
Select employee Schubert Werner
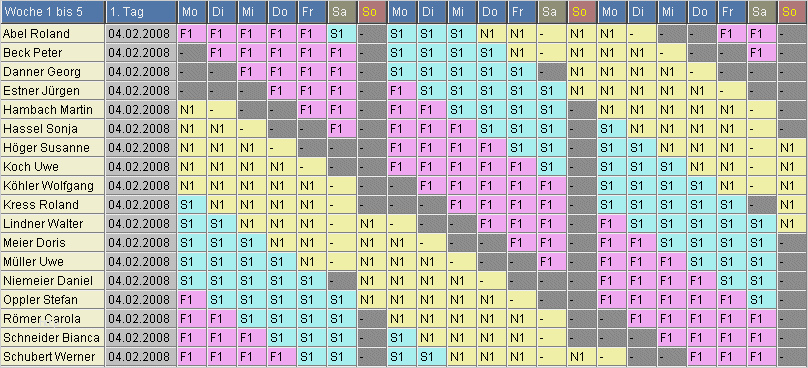pos(52,357)
